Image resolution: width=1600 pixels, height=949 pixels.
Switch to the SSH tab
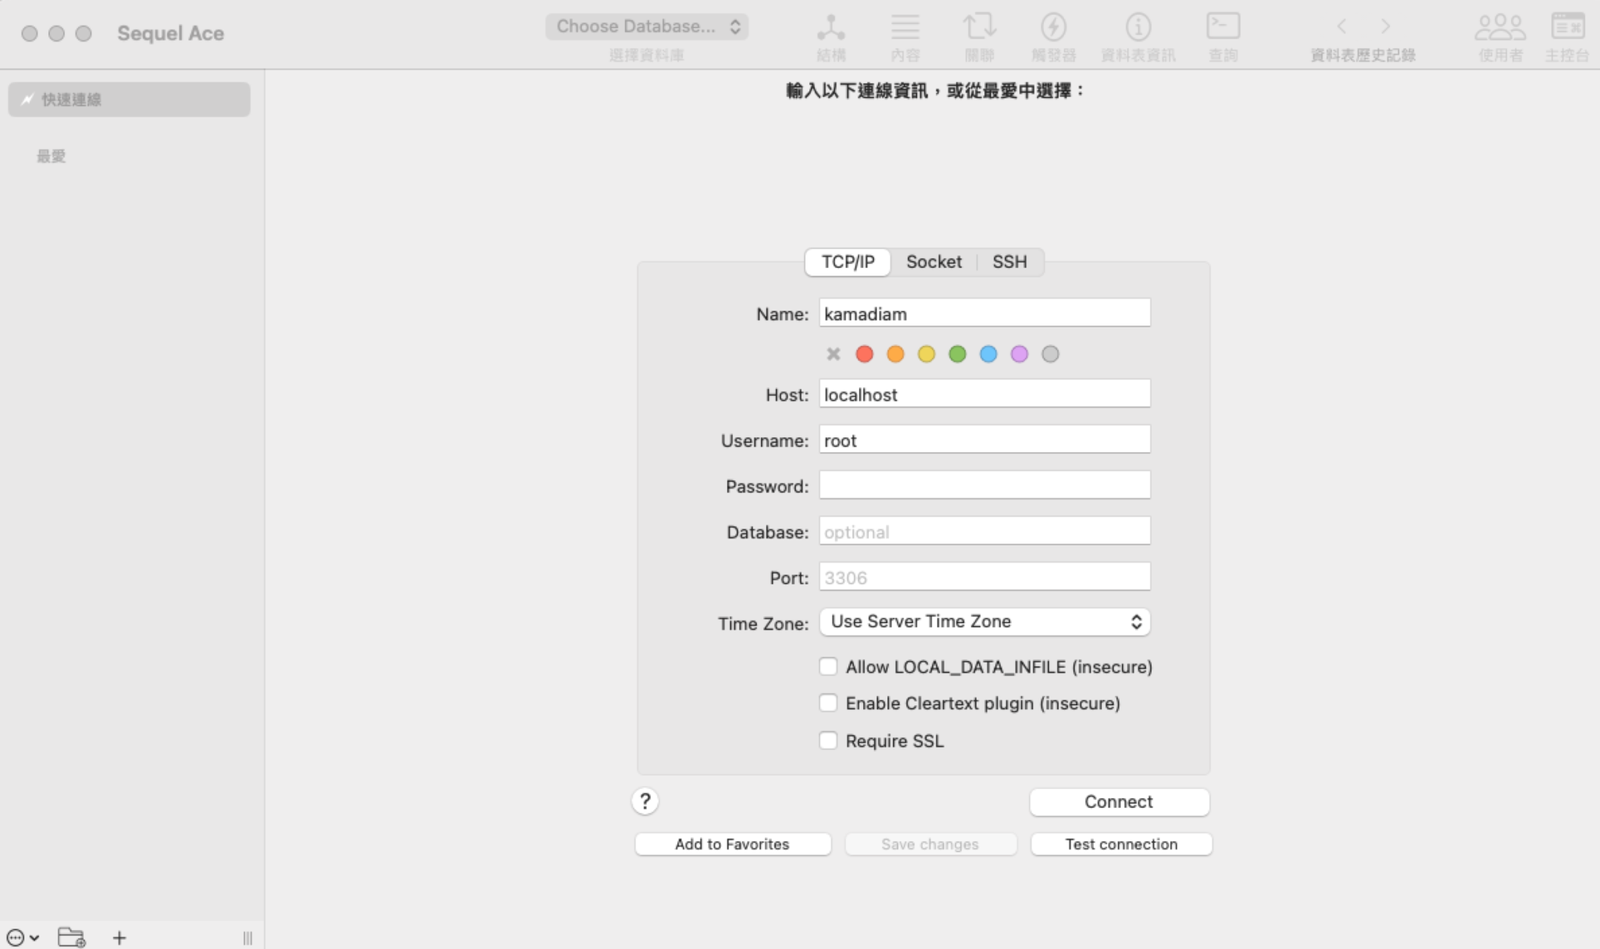[x=1009, y=262]
